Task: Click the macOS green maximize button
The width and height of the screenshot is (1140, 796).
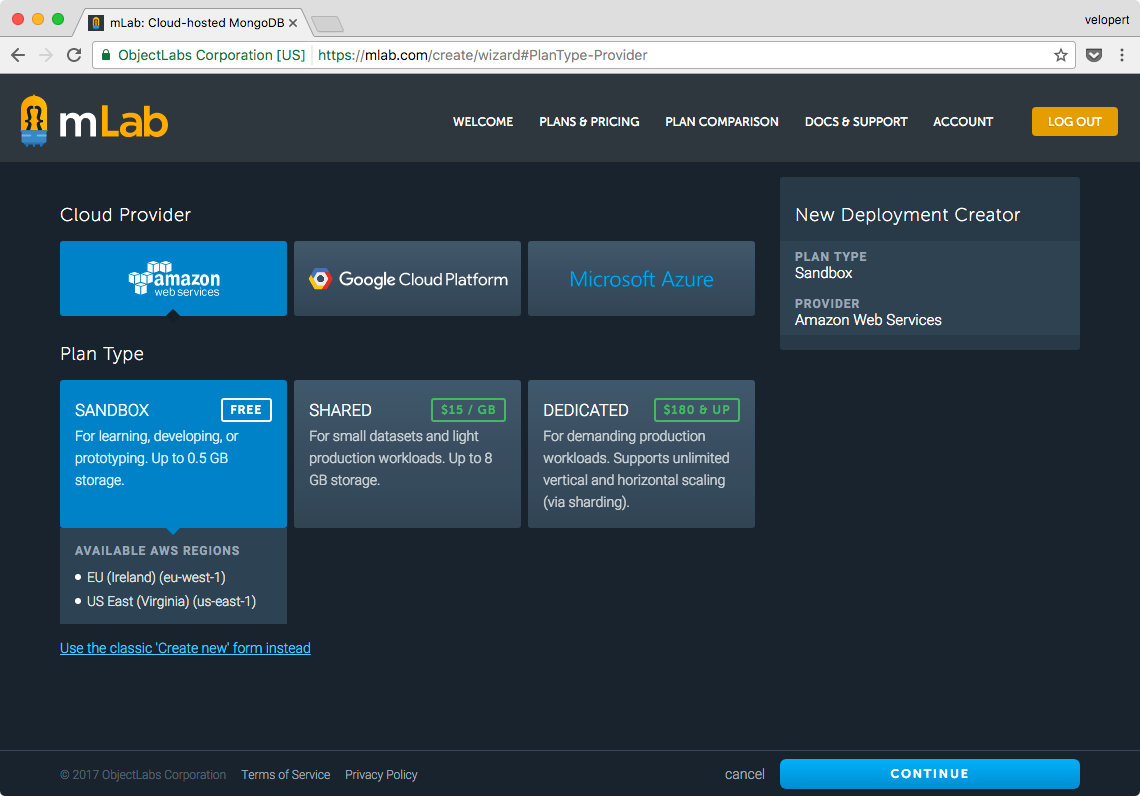Action: pyautogui.click(x=58, y=20)
